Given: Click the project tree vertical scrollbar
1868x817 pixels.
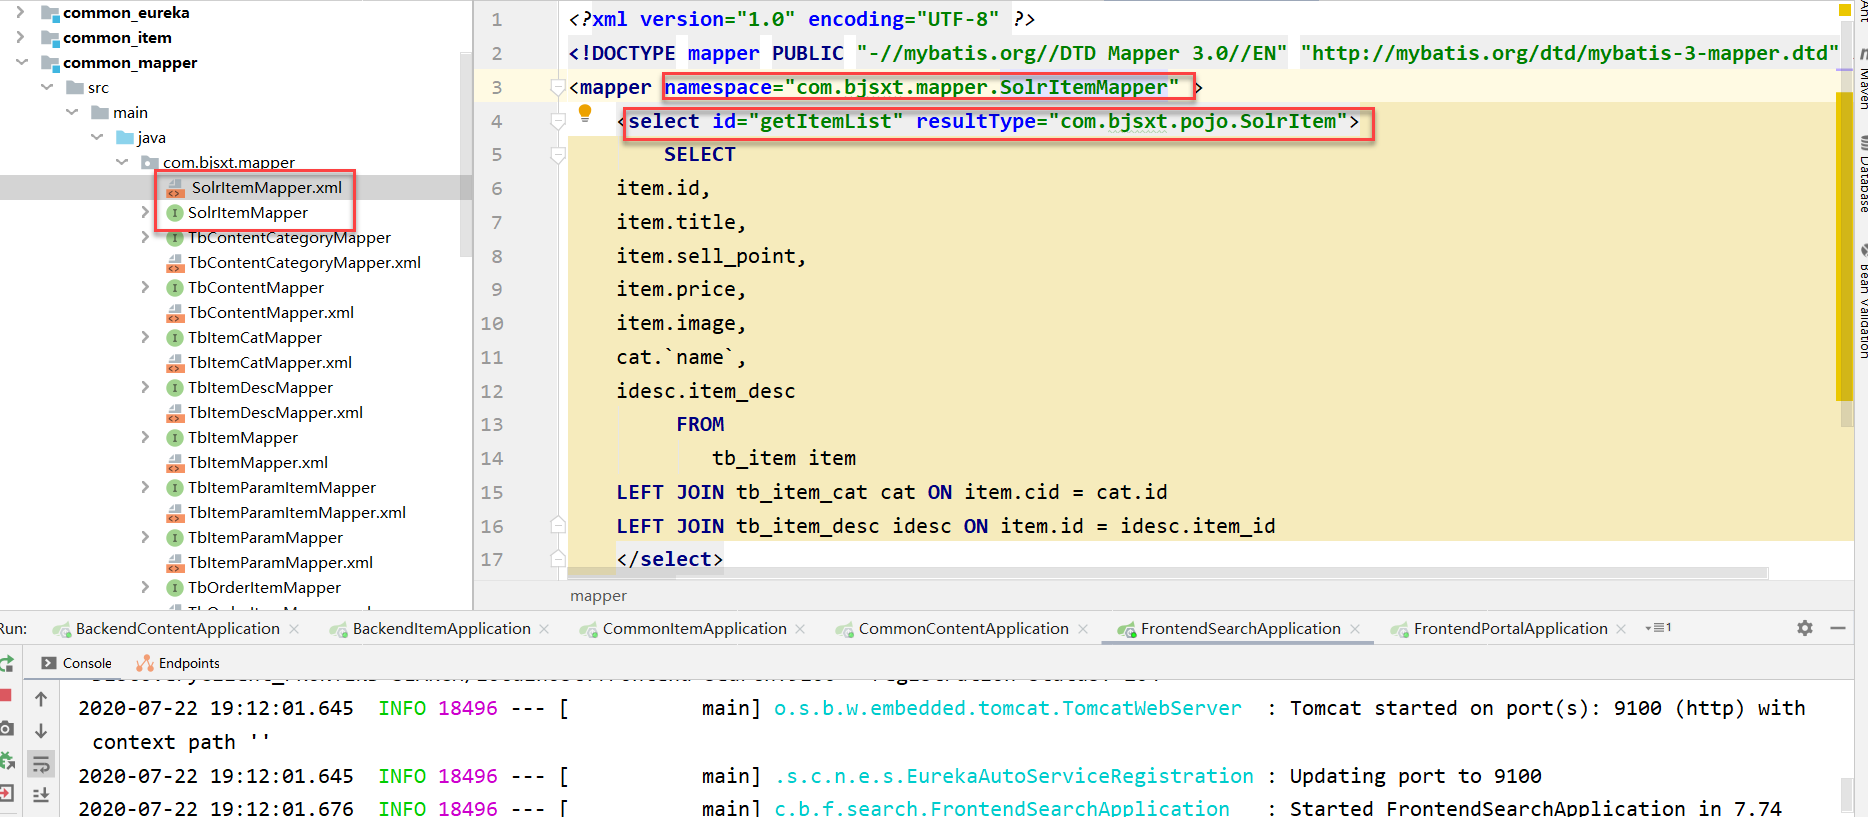Looking at the screenshot, I should 465,153.
